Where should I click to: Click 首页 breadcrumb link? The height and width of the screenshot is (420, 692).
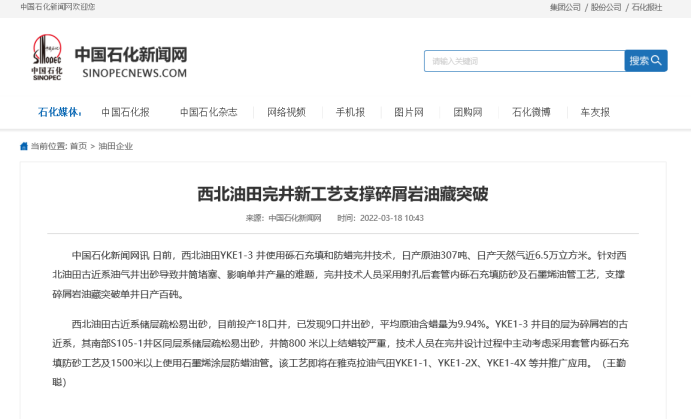click(x=79, y=146)
